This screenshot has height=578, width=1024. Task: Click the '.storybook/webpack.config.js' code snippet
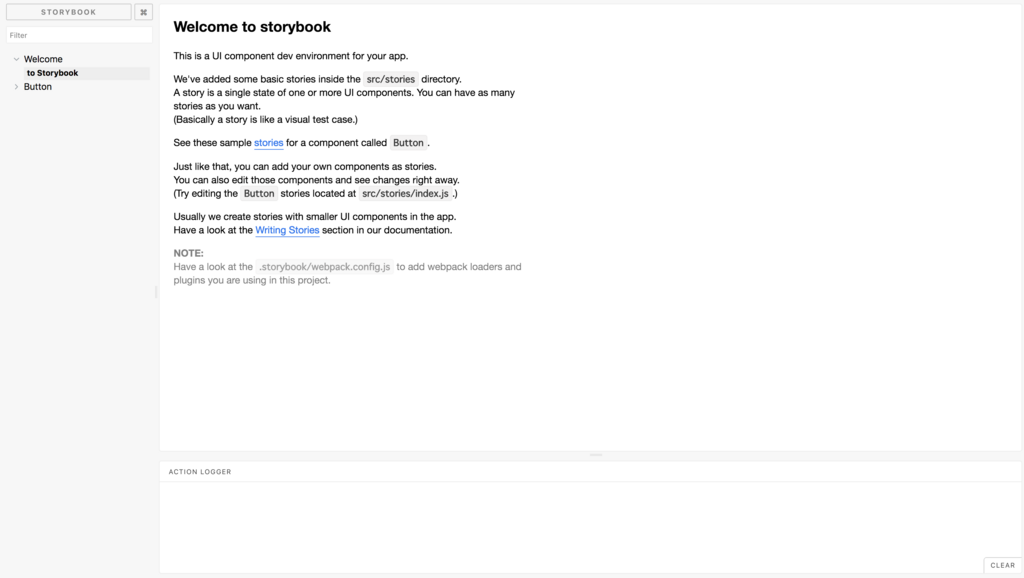325,266
